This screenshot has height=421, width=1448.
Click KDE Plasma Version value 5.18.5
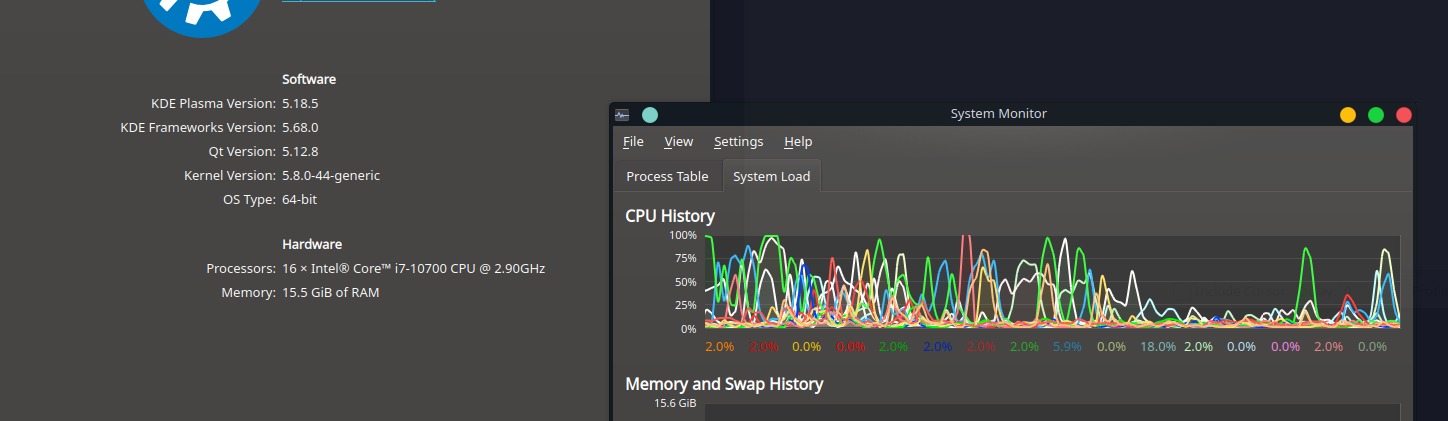coord(300,103)
